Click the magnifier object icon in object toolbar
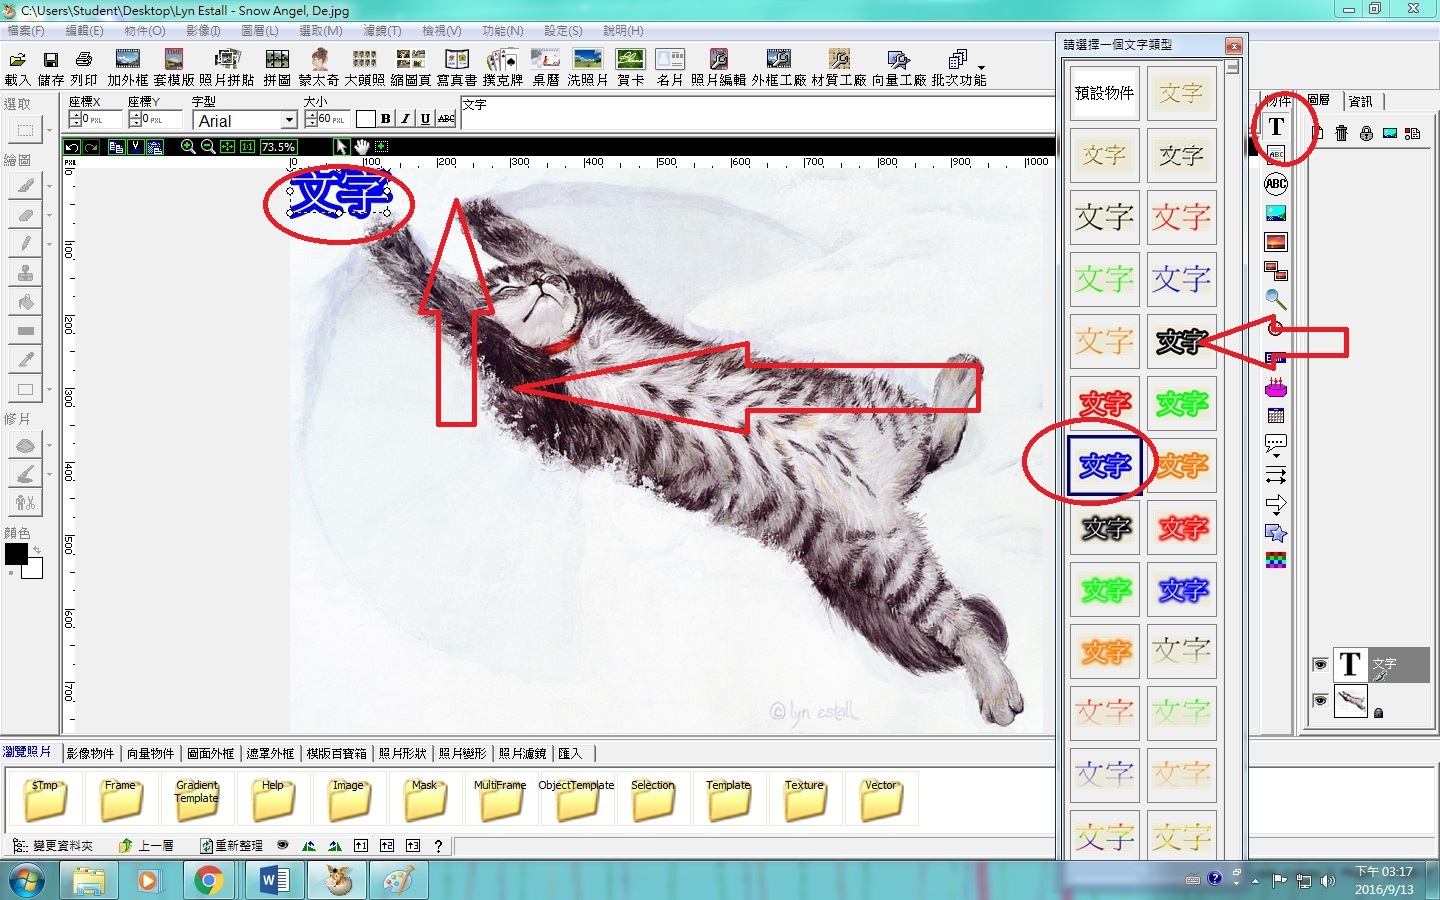Screen dimensions: 1440x900 tap(1276, 299)
